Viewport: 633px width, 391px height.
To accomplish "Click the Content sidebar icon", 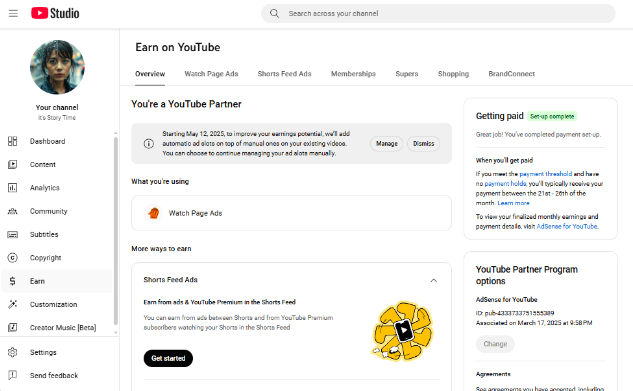I will point(13,165).
